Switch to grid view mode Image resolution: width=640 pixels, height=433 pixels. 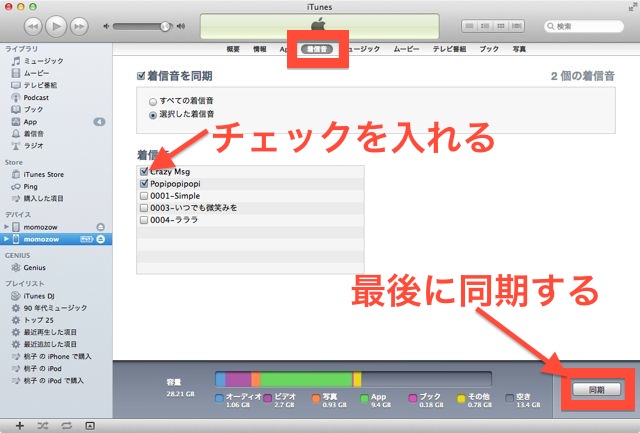coord(501,26)
